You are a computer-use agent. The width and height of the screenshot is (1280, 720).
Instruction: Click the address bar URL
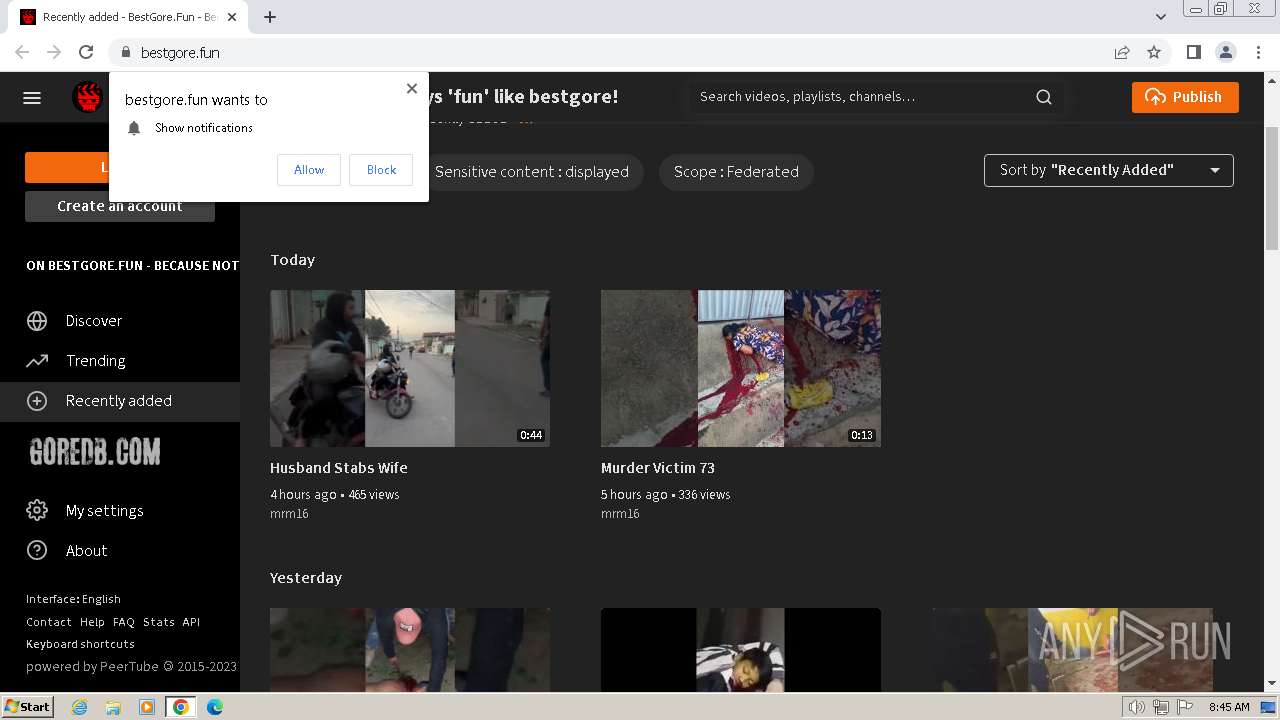(180, 53)
